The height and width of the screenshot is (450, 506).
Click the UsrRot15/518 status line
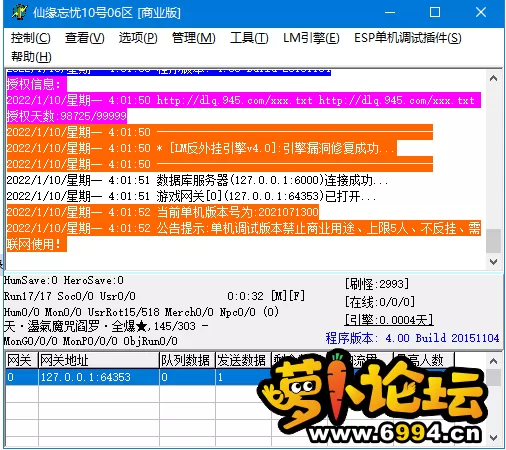tap(141, 312)
